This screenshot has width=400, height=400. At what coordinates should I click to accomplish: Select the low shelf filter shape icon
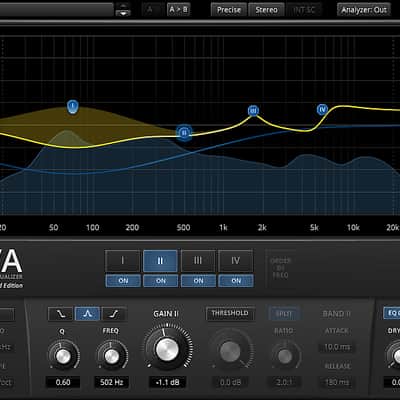(x=60, y=314)
